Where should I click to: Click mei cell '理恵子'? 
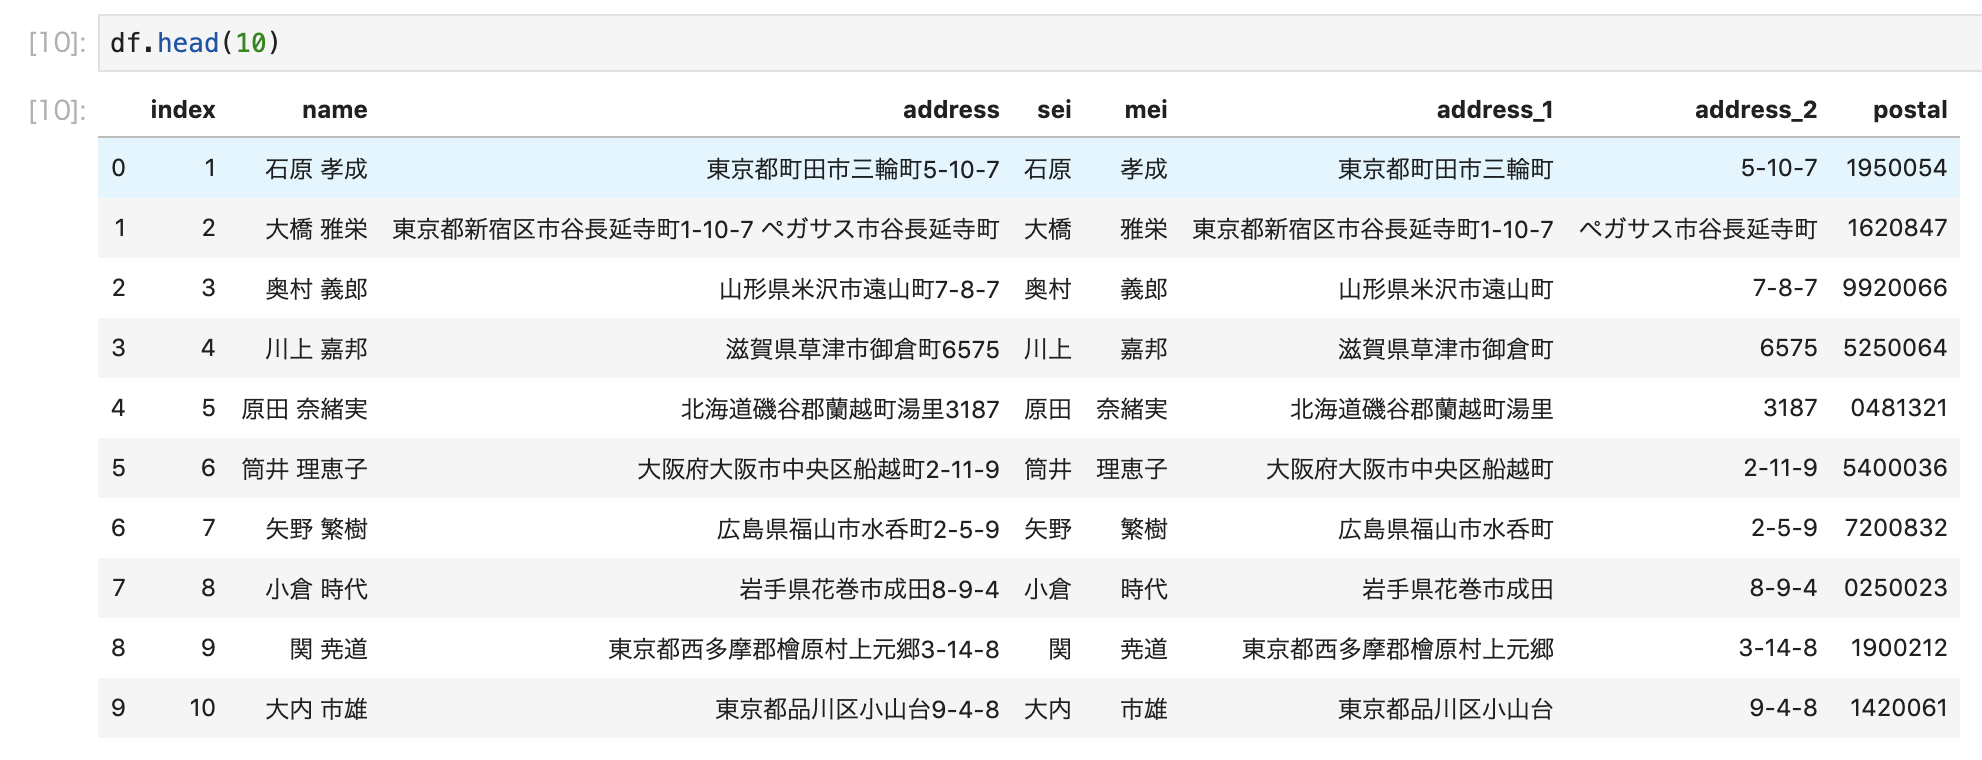pos(1132,469)
